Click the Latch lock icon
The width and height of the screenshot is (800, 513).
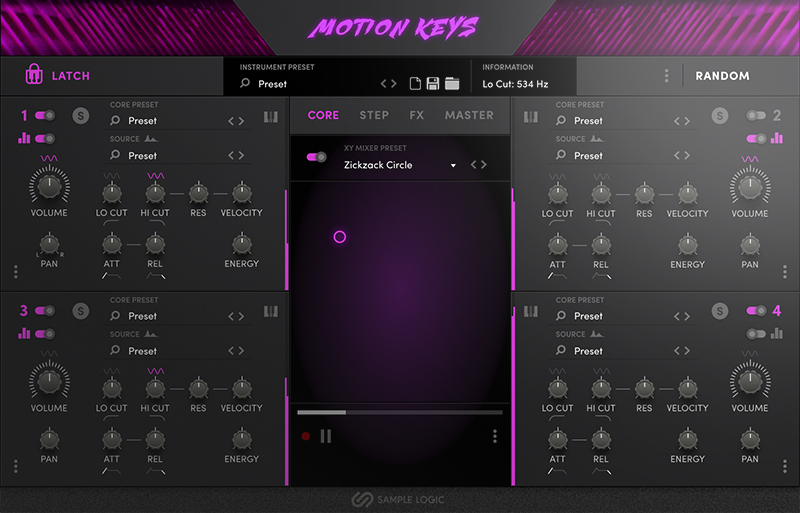[34, 75]
